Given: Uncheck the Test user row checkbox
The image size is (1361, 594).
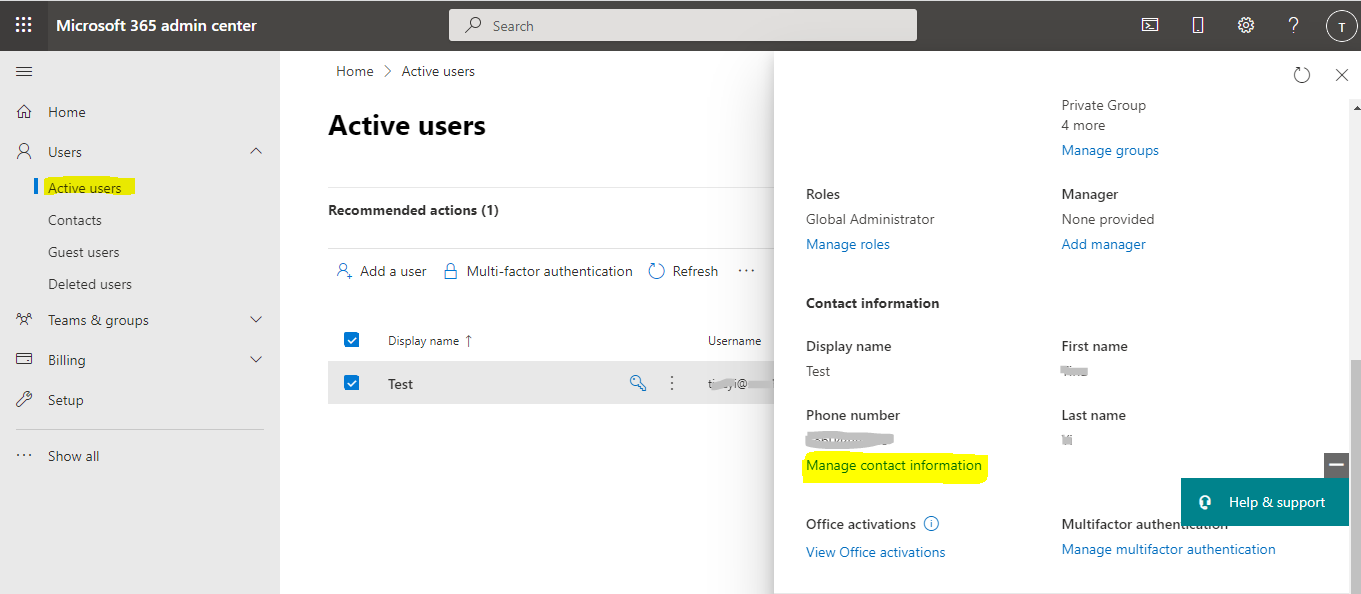Looking at the screenshot, I should (352, 382).
